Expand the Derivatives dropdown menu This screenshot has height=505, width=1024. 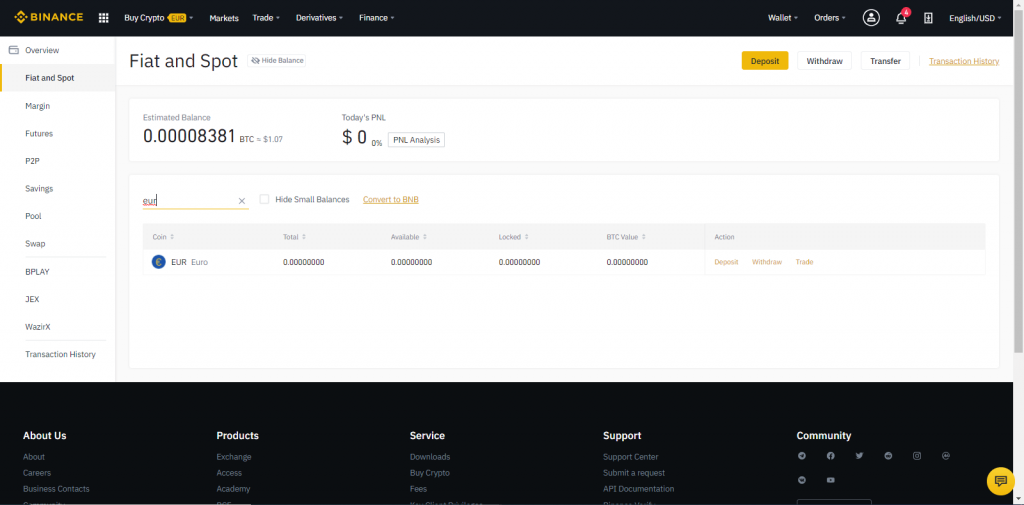[x=320, y=18]
